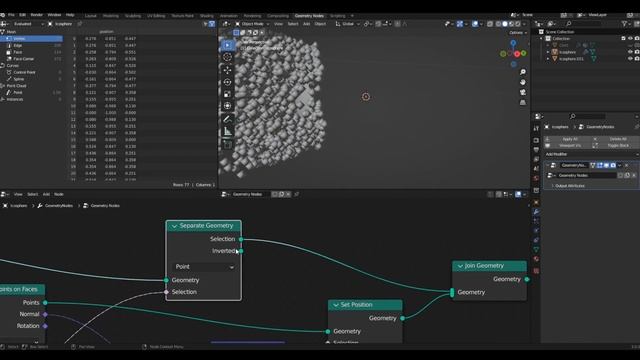The image size is (640, 360).
Task: Select solid viewport shading mode
Action: click(505, 24)
